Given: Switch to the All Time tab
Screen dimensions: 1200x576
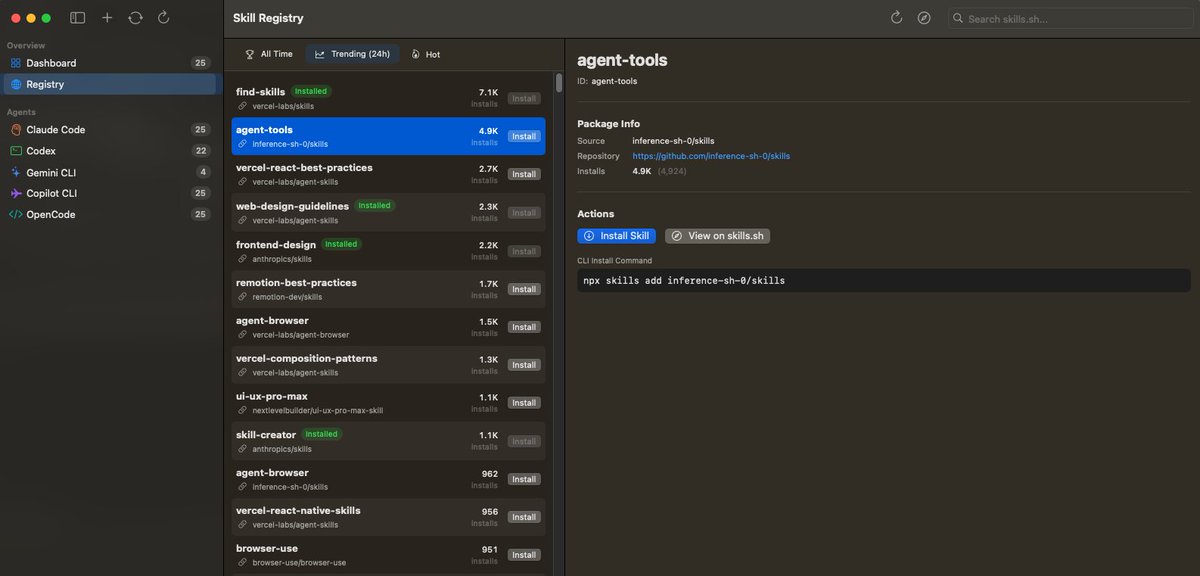Looking at the screenshot, I should point(269,54).
